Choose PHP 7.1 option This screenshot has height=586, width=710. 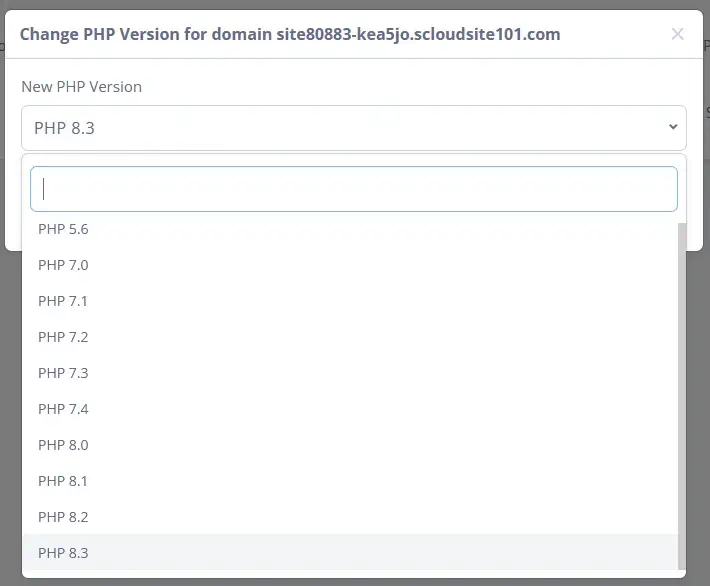350,301
